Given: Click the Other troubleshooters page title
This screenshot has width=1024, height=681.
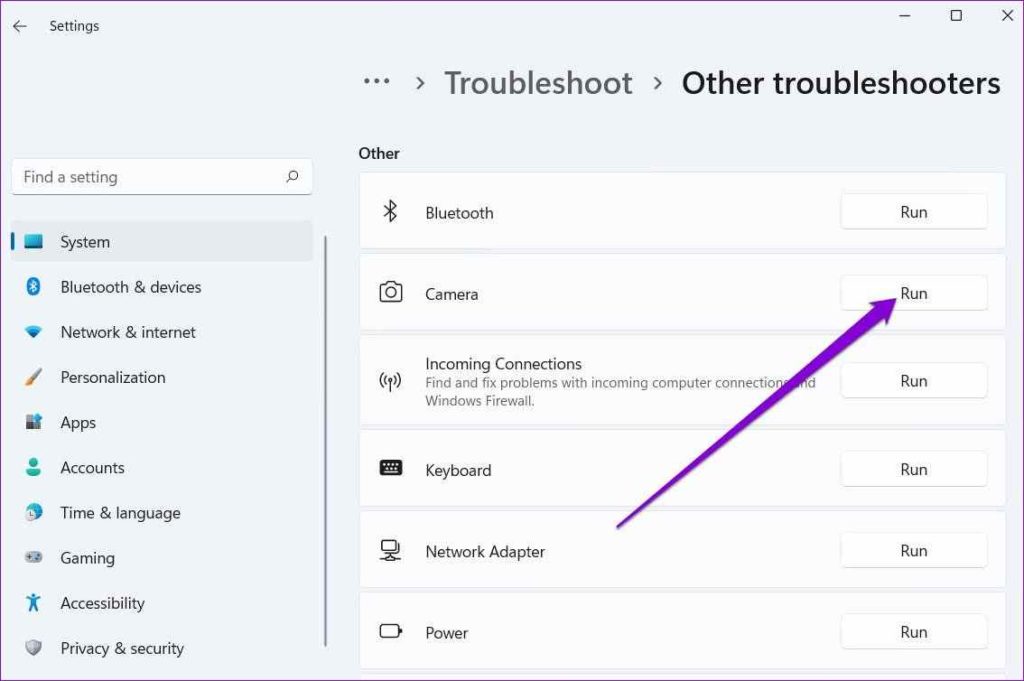Looking at the screenshot, I should [x=840, y=83].
